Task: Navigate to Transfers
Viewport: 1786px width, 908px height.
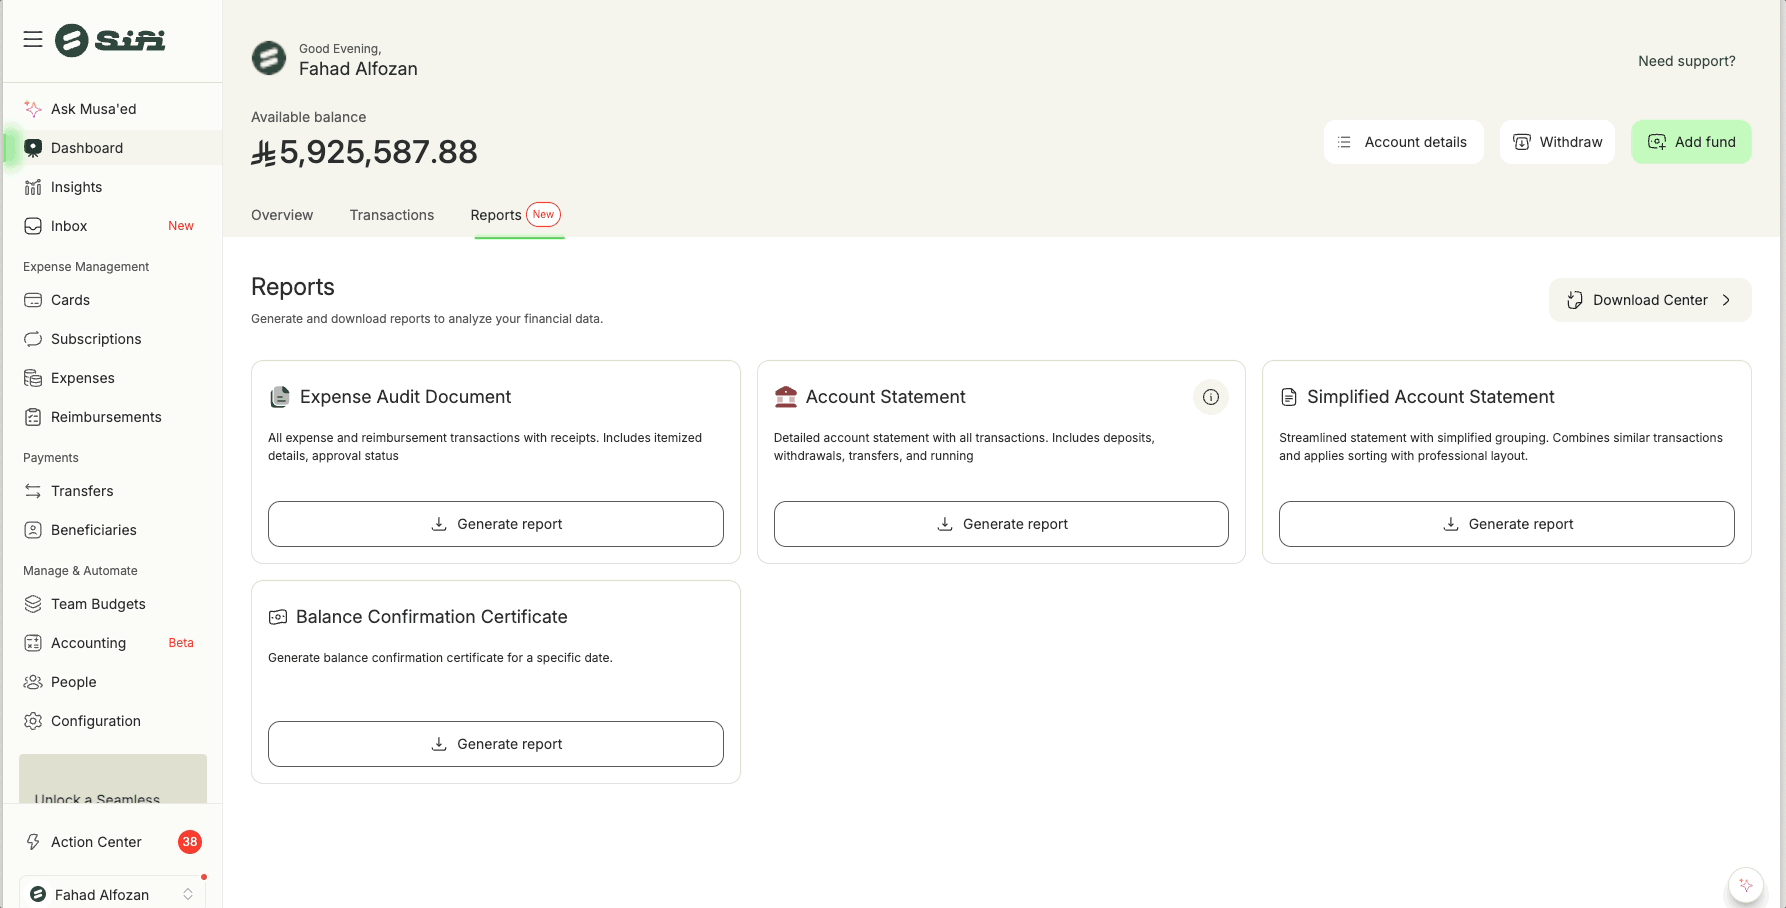Action: 82,491
